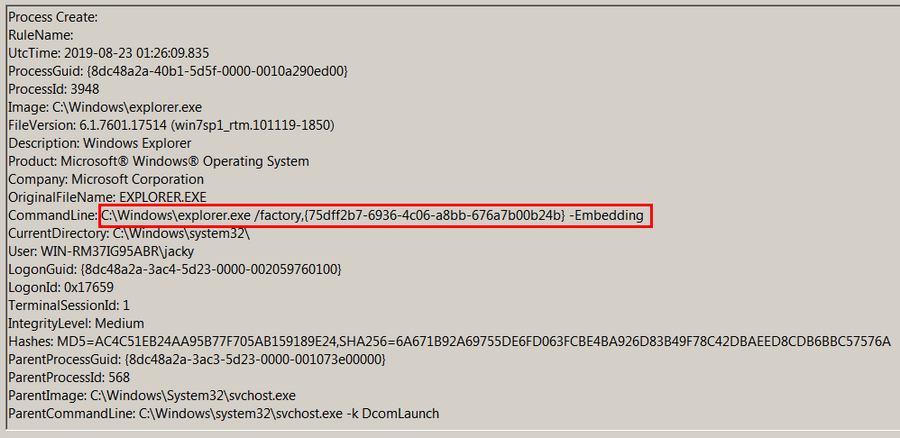Click the ParentCommandLine DcomLaunch line
The image size is (900, 438).
(223, 413)
